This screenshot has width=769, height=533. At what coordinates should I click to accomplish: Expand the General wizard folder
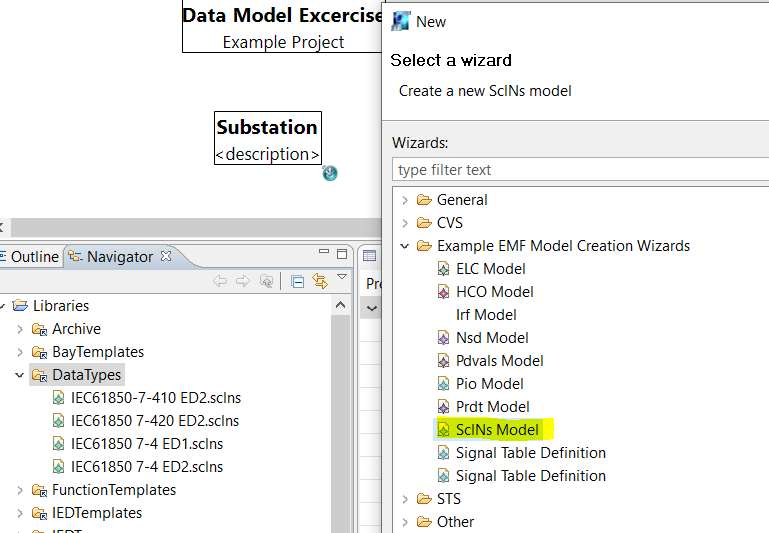point(405,200)
